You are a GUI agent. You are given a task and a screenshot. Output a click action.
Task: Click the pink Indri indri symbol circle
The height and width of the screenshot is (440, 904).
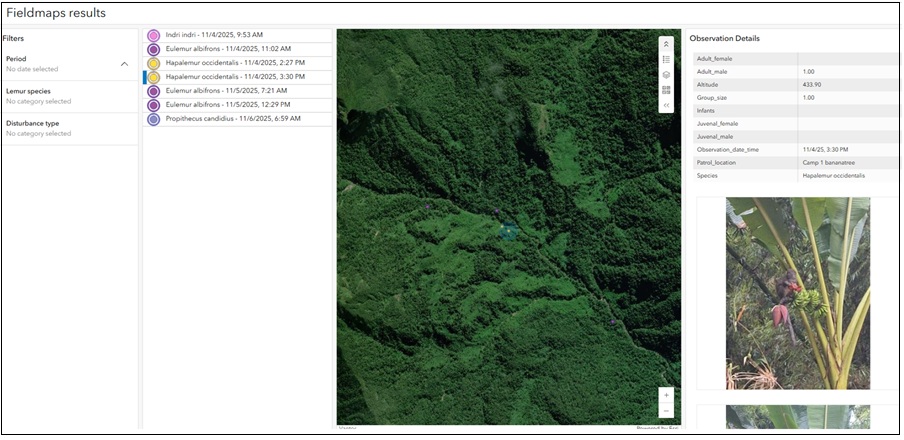coord(154,35)
